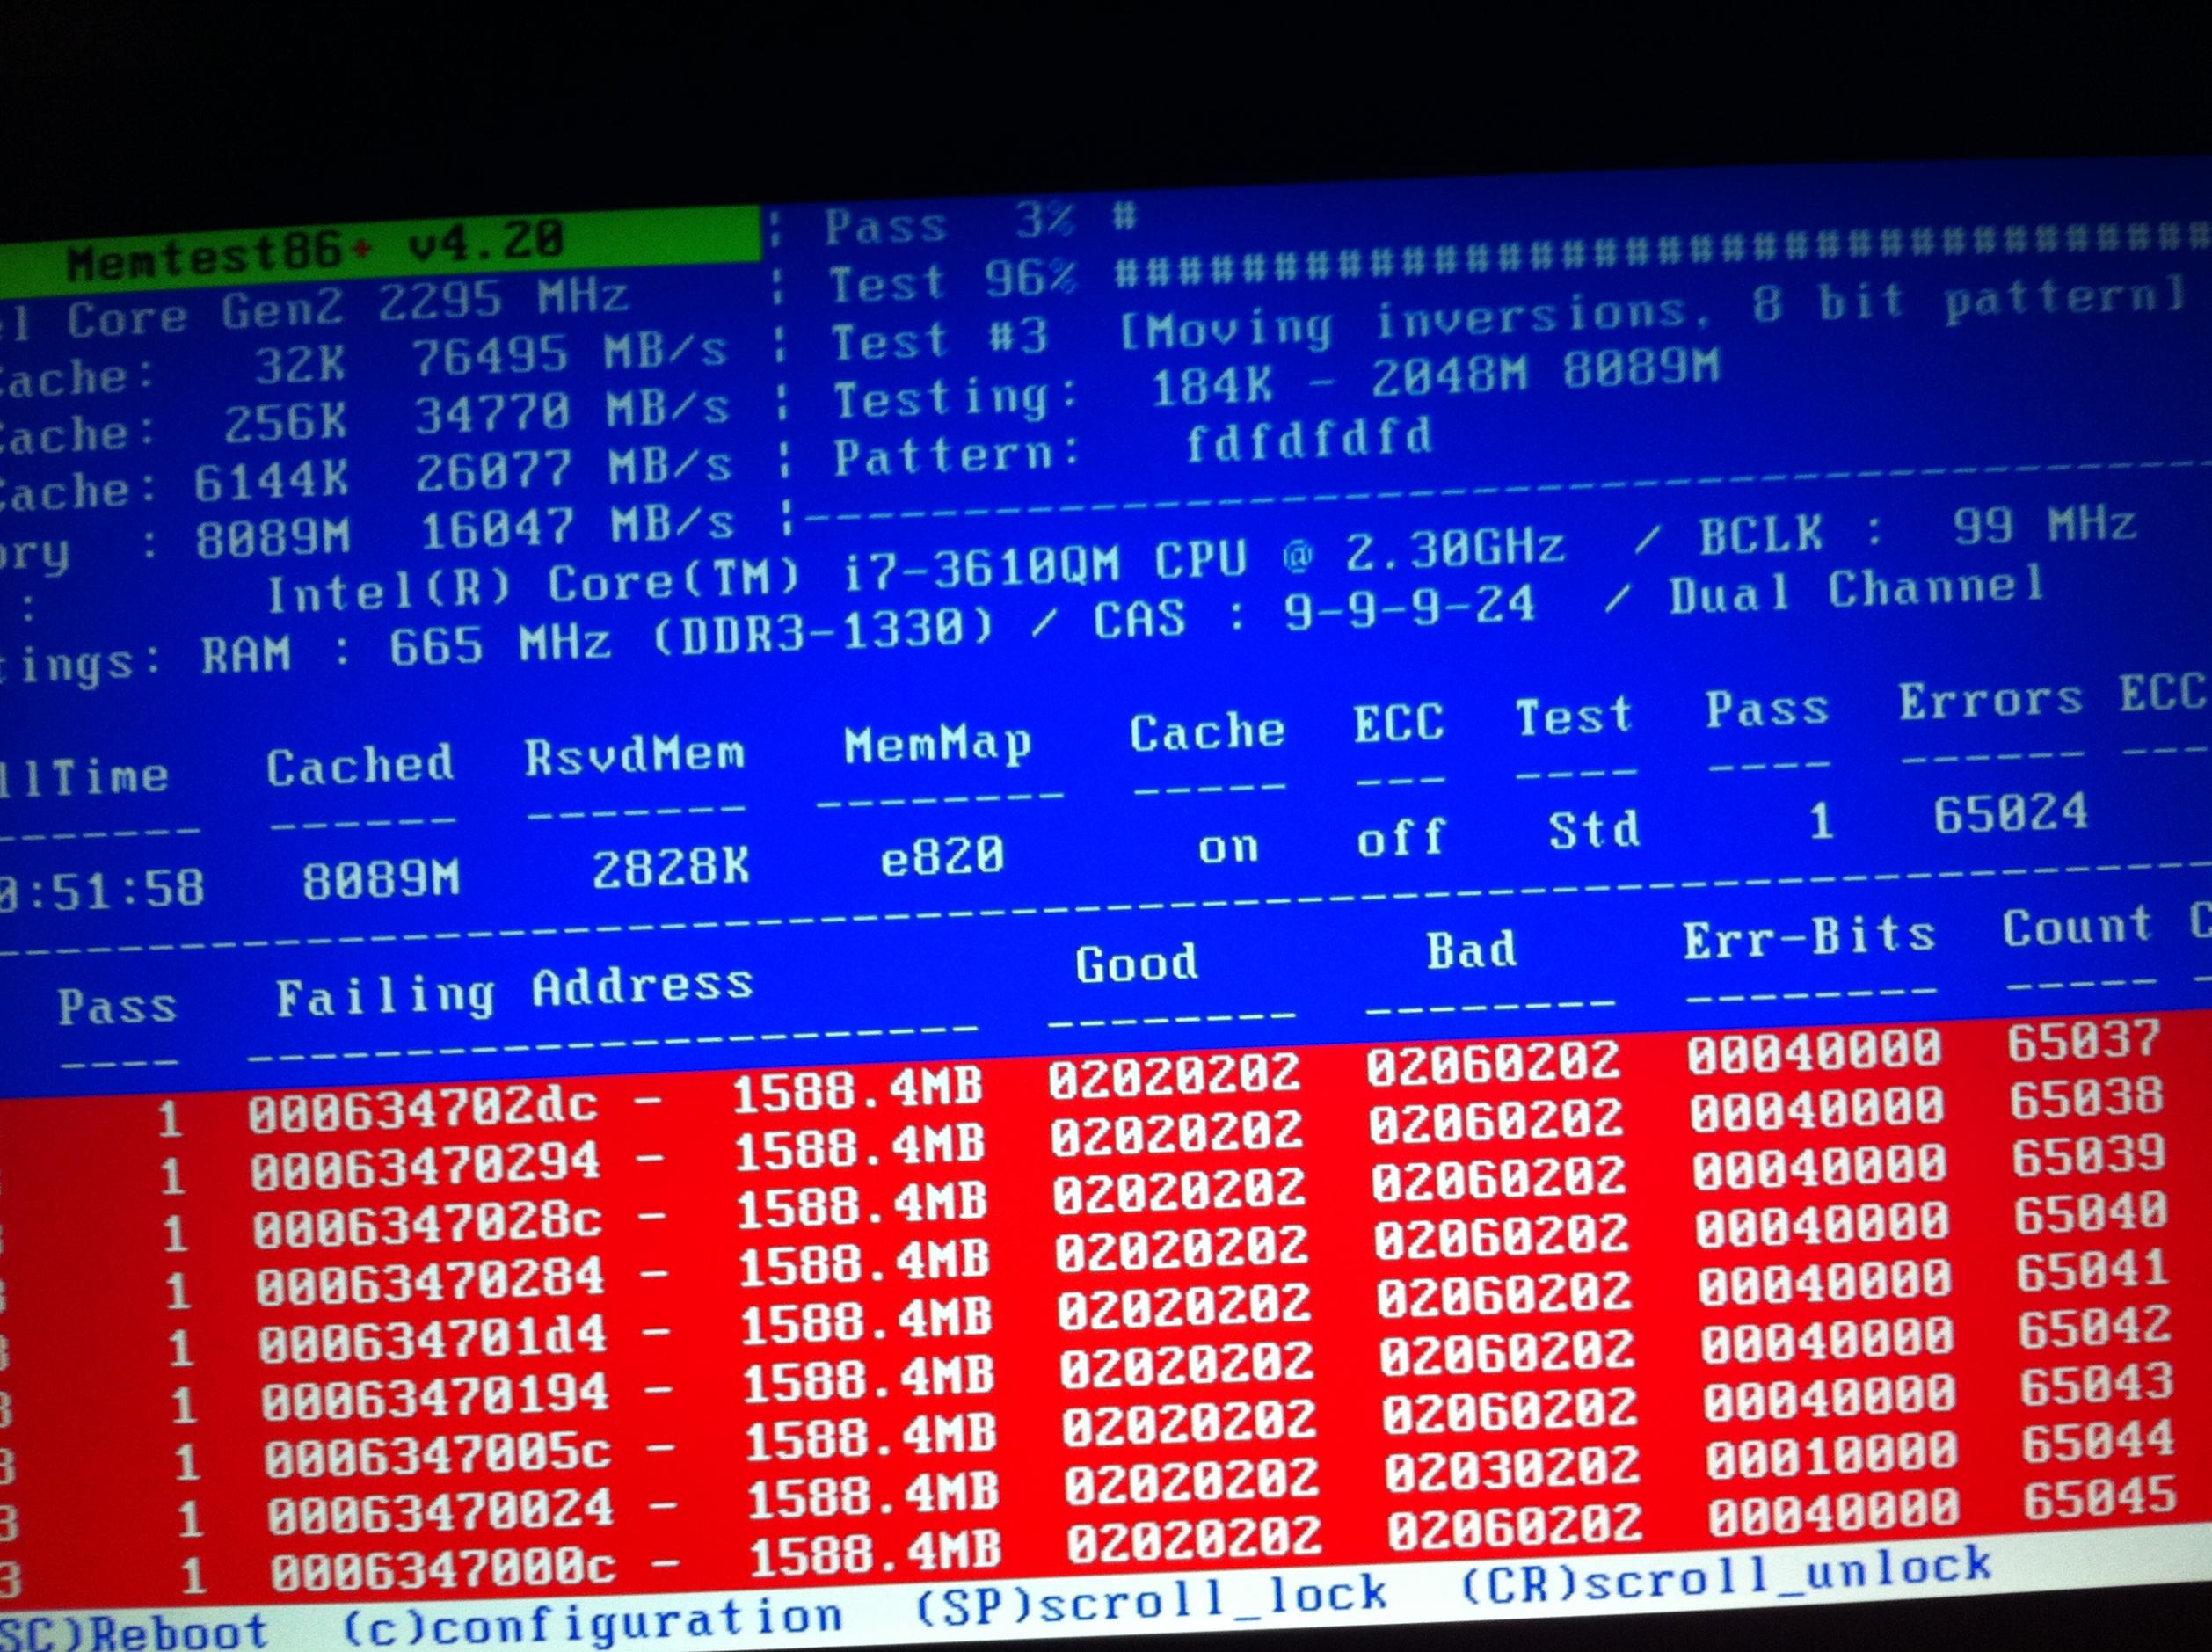Click the Bad value 02030202
The image size is (2212, 1652).
pos(1510,1468)
